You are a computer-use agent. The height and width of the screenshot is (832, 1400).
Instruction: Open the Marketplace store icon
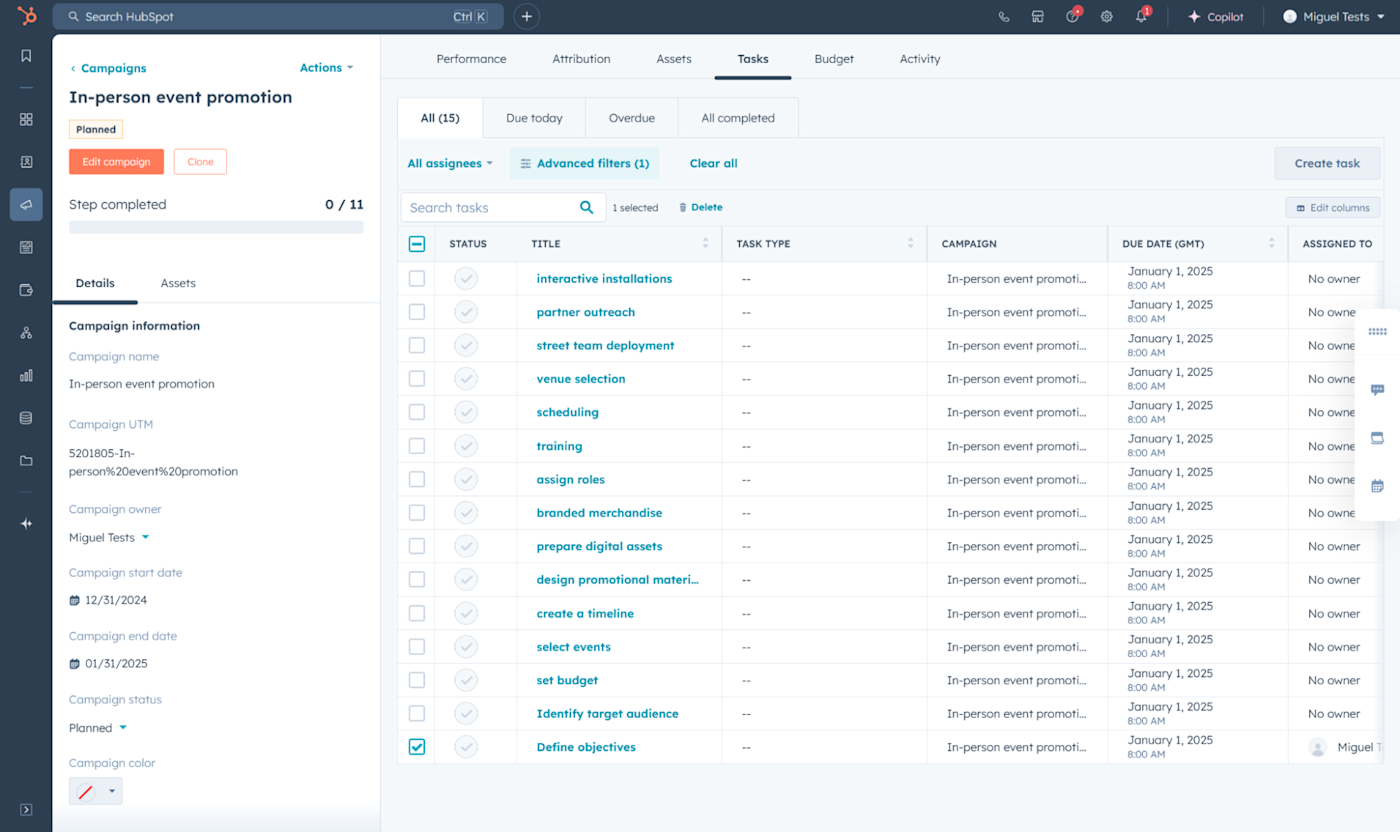click(x=1038, y=17)
